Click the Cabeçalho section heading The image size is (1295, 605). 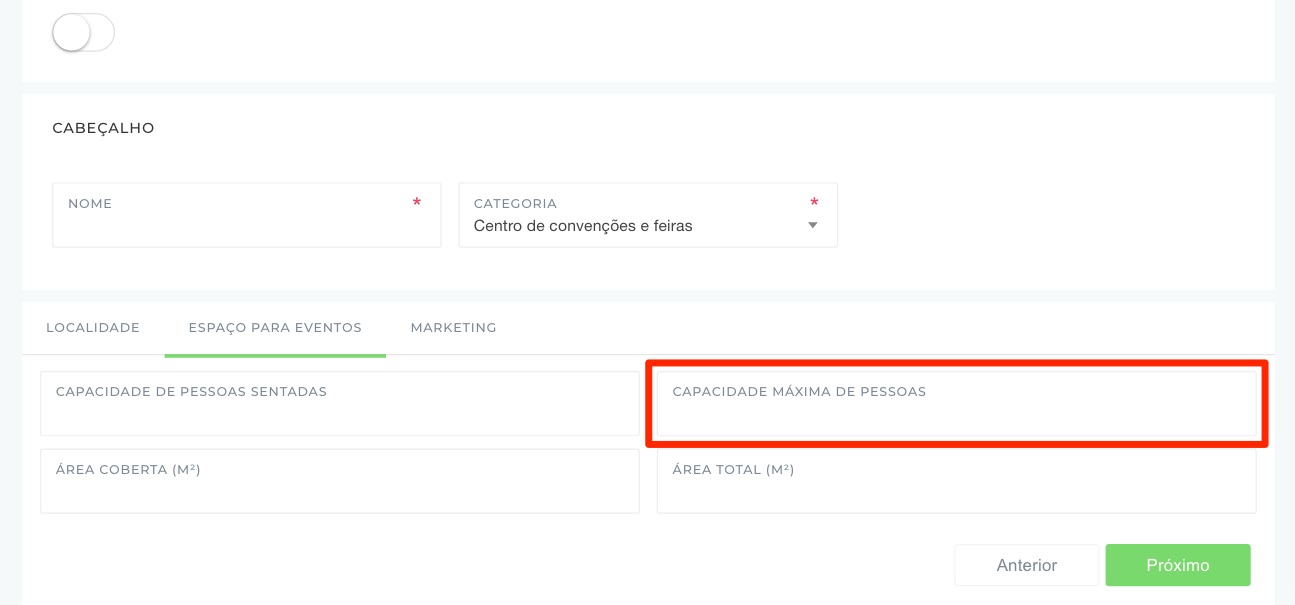(103, 128)
